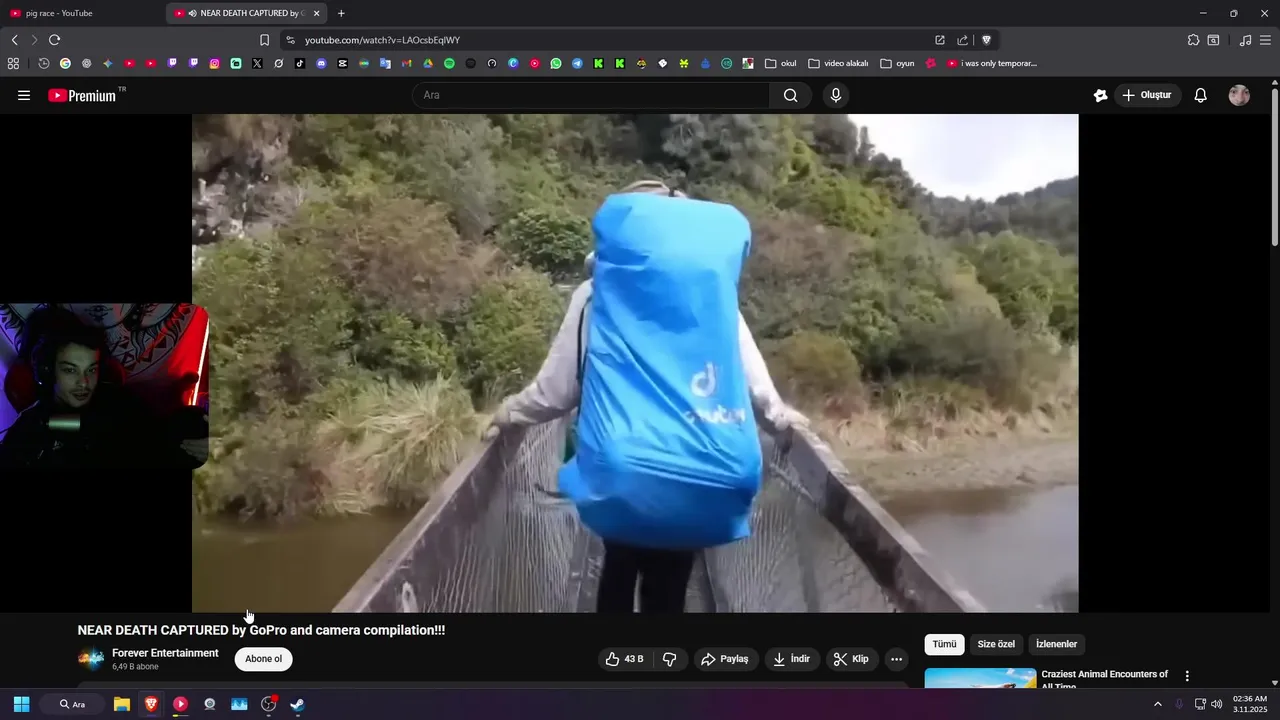The width and height of the screenshot is (1280, 720).
Task: Open the clock showing 02:36 AM
Action: (x=1250, y=704)
